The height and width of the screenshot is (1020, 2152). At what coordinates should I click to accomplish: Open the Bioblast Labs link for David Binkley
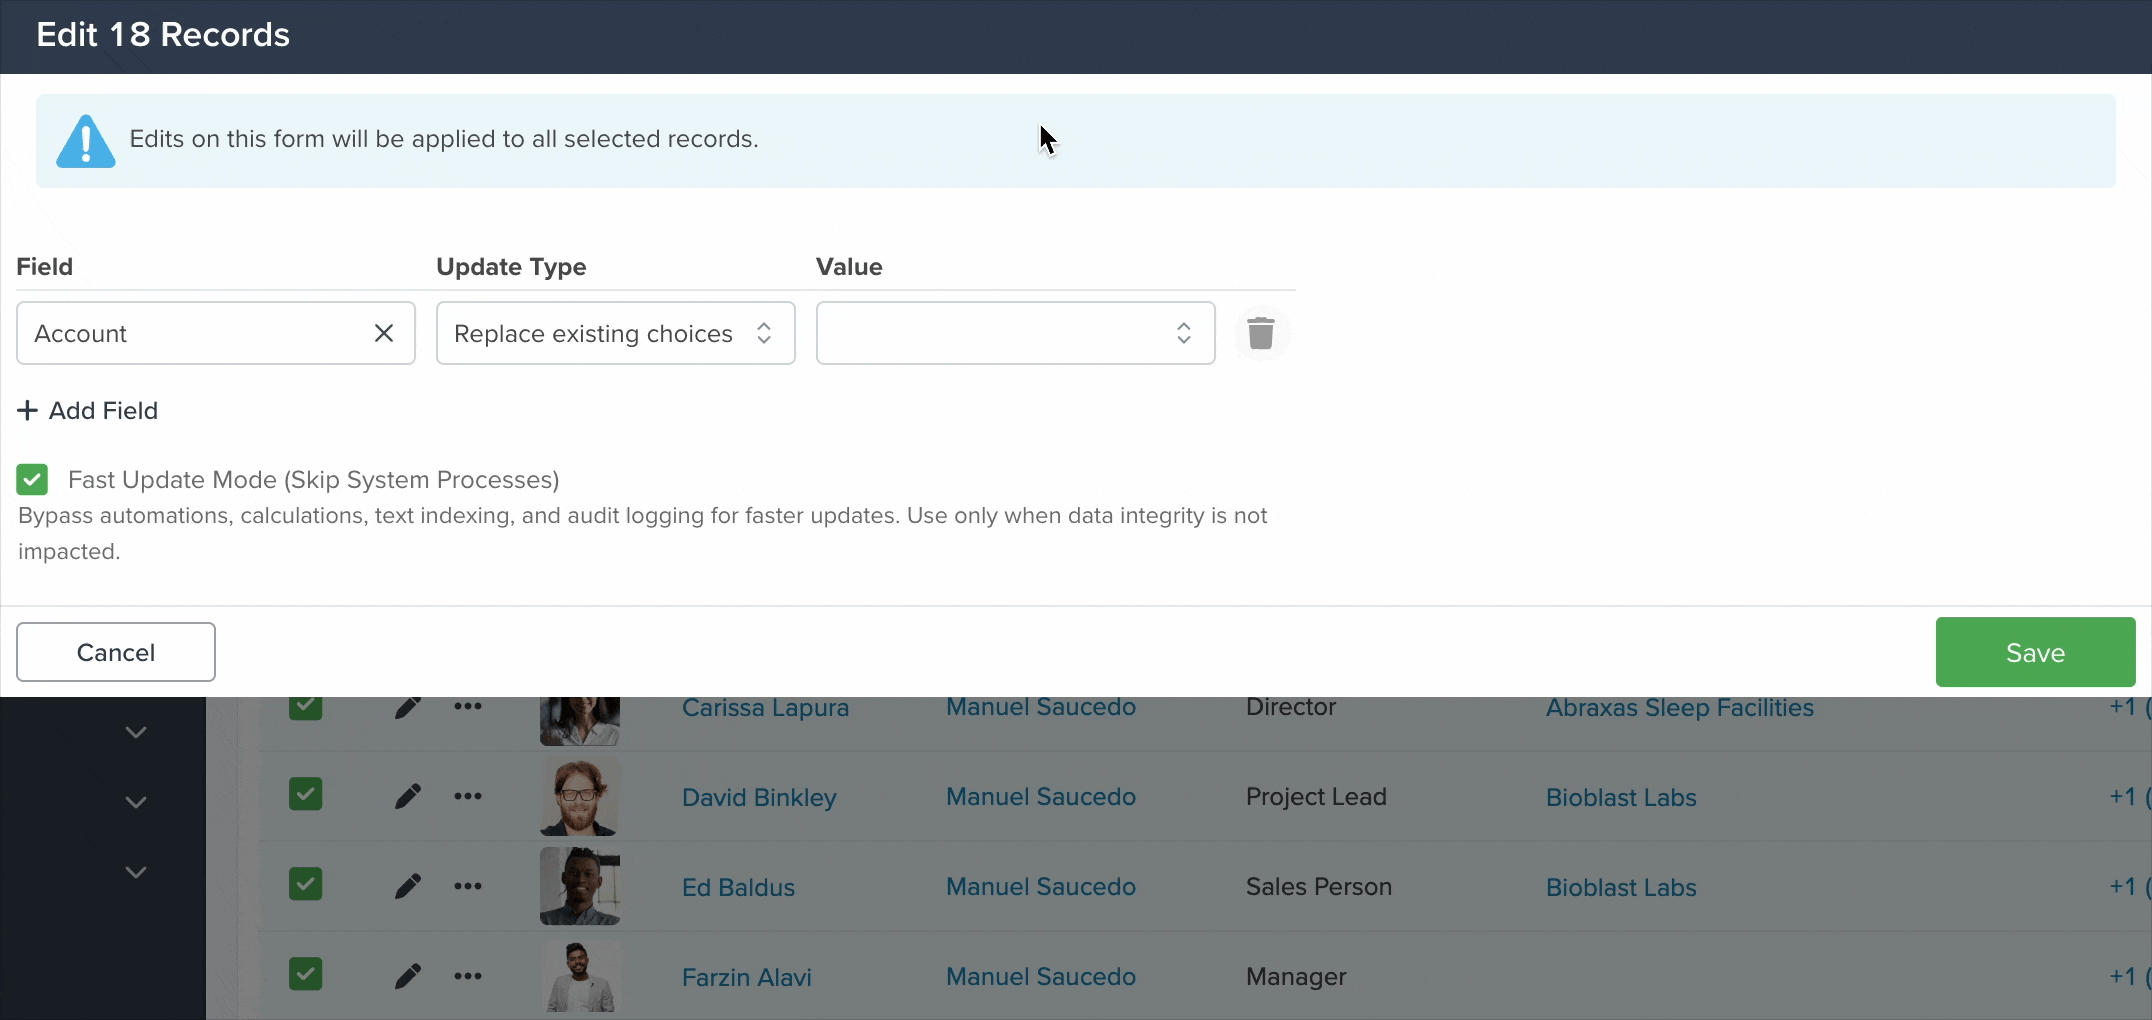(x=1621, y=797)
